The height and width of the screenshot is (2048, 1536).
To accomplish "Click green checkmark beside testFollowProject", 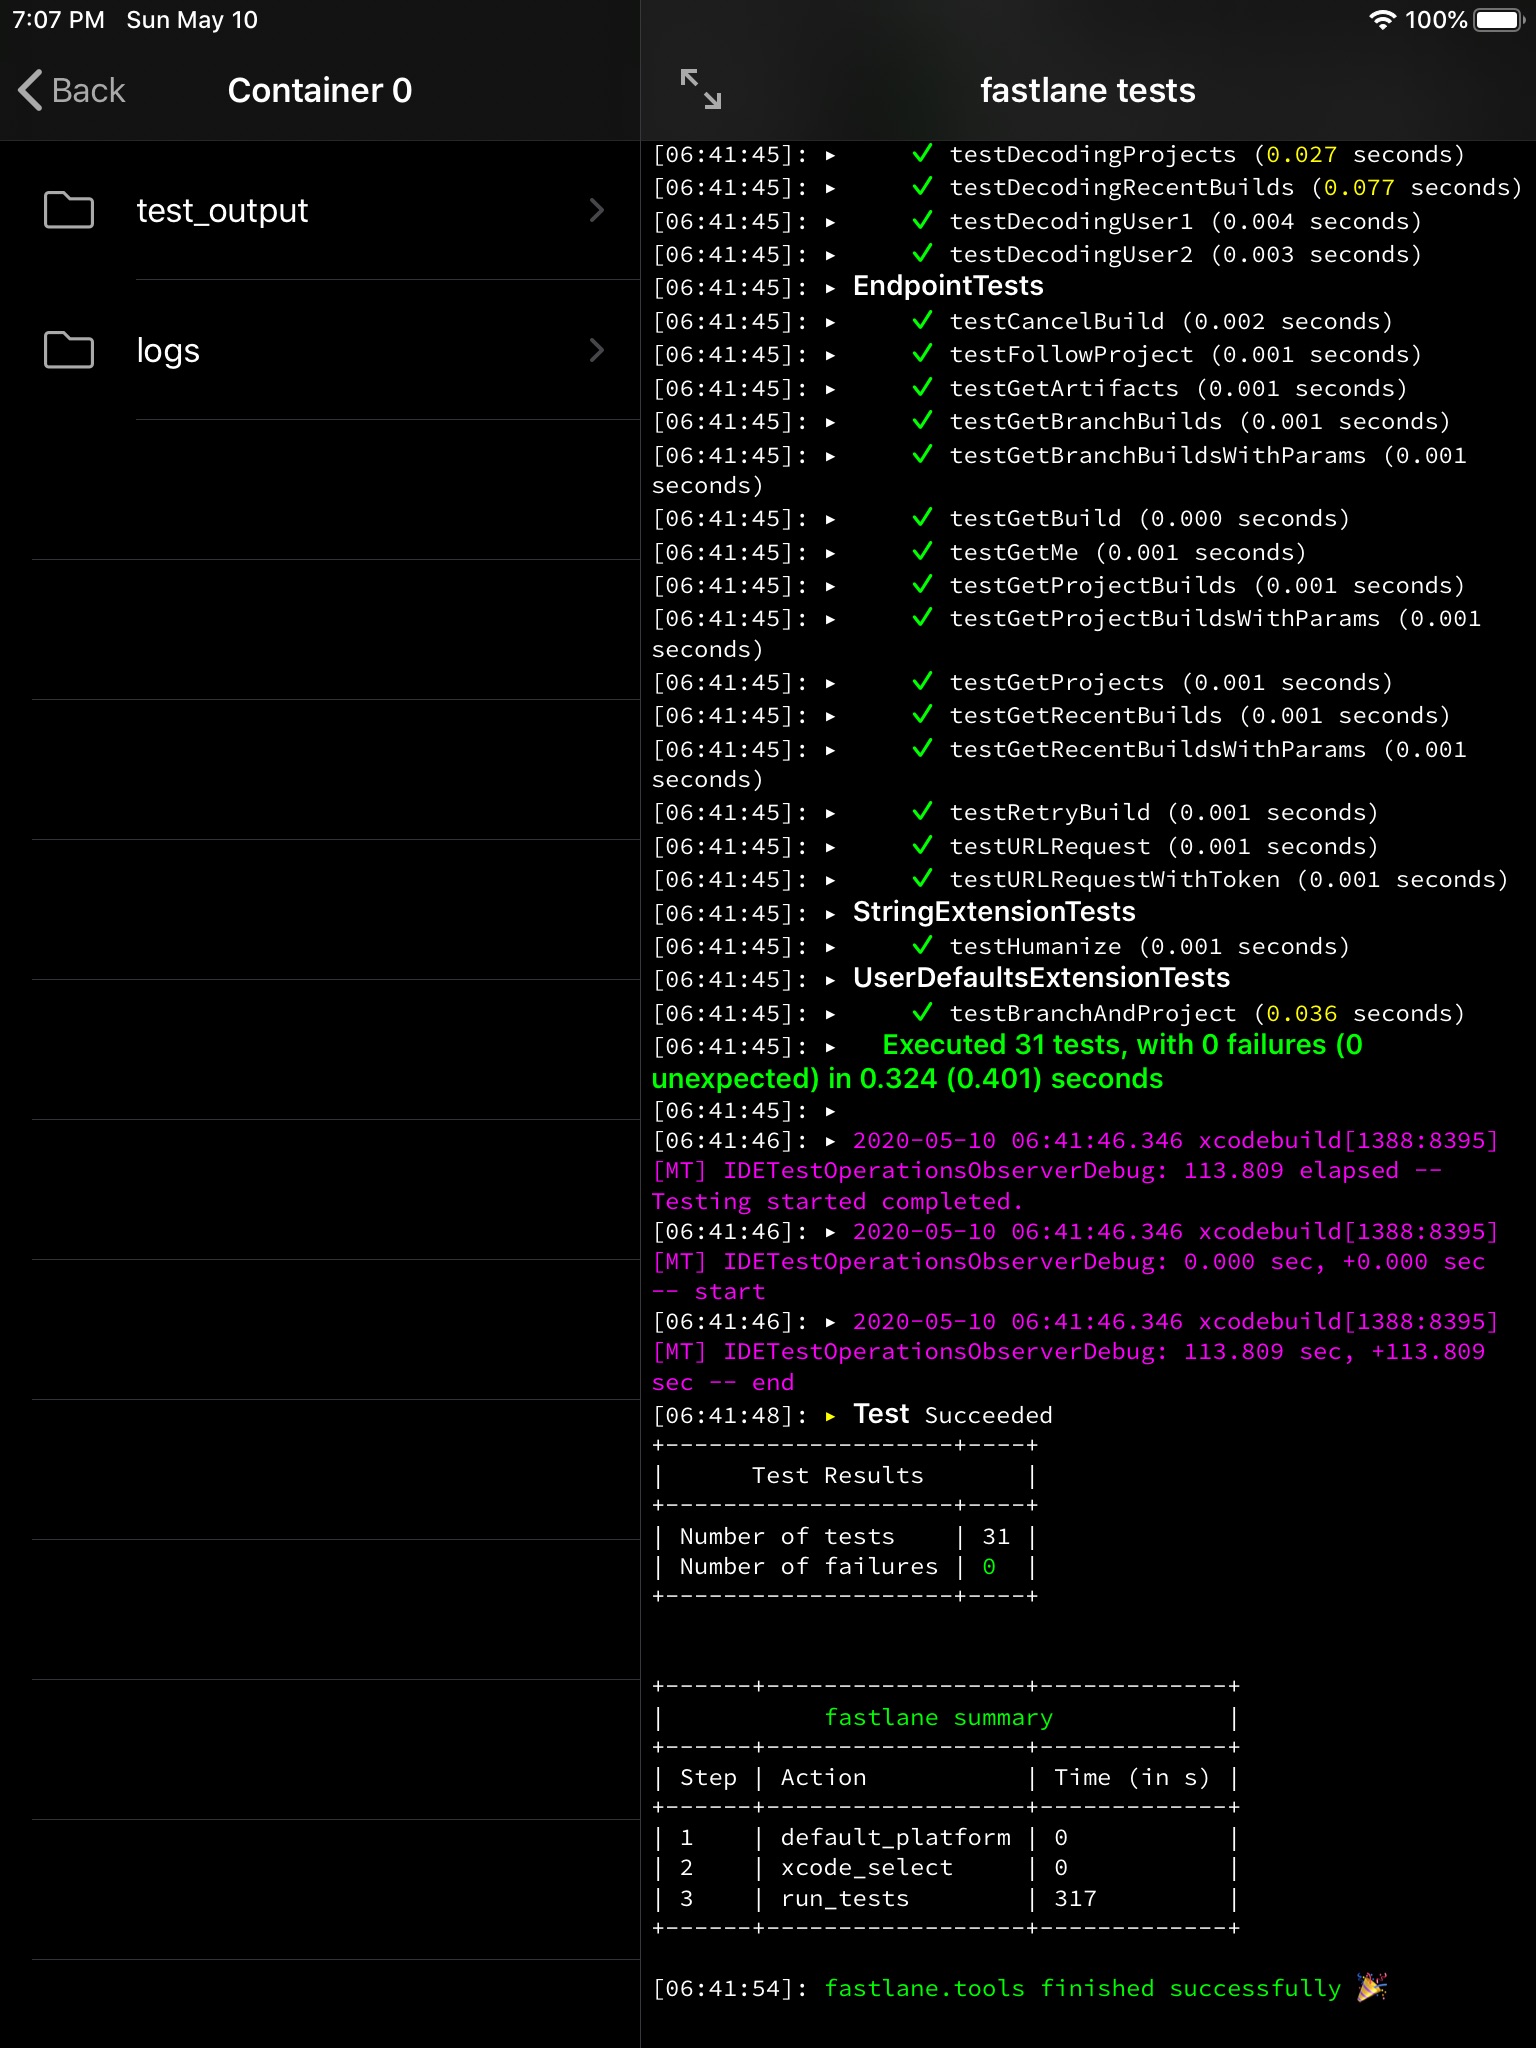I will pyautogui.click(x=922, y=354).
